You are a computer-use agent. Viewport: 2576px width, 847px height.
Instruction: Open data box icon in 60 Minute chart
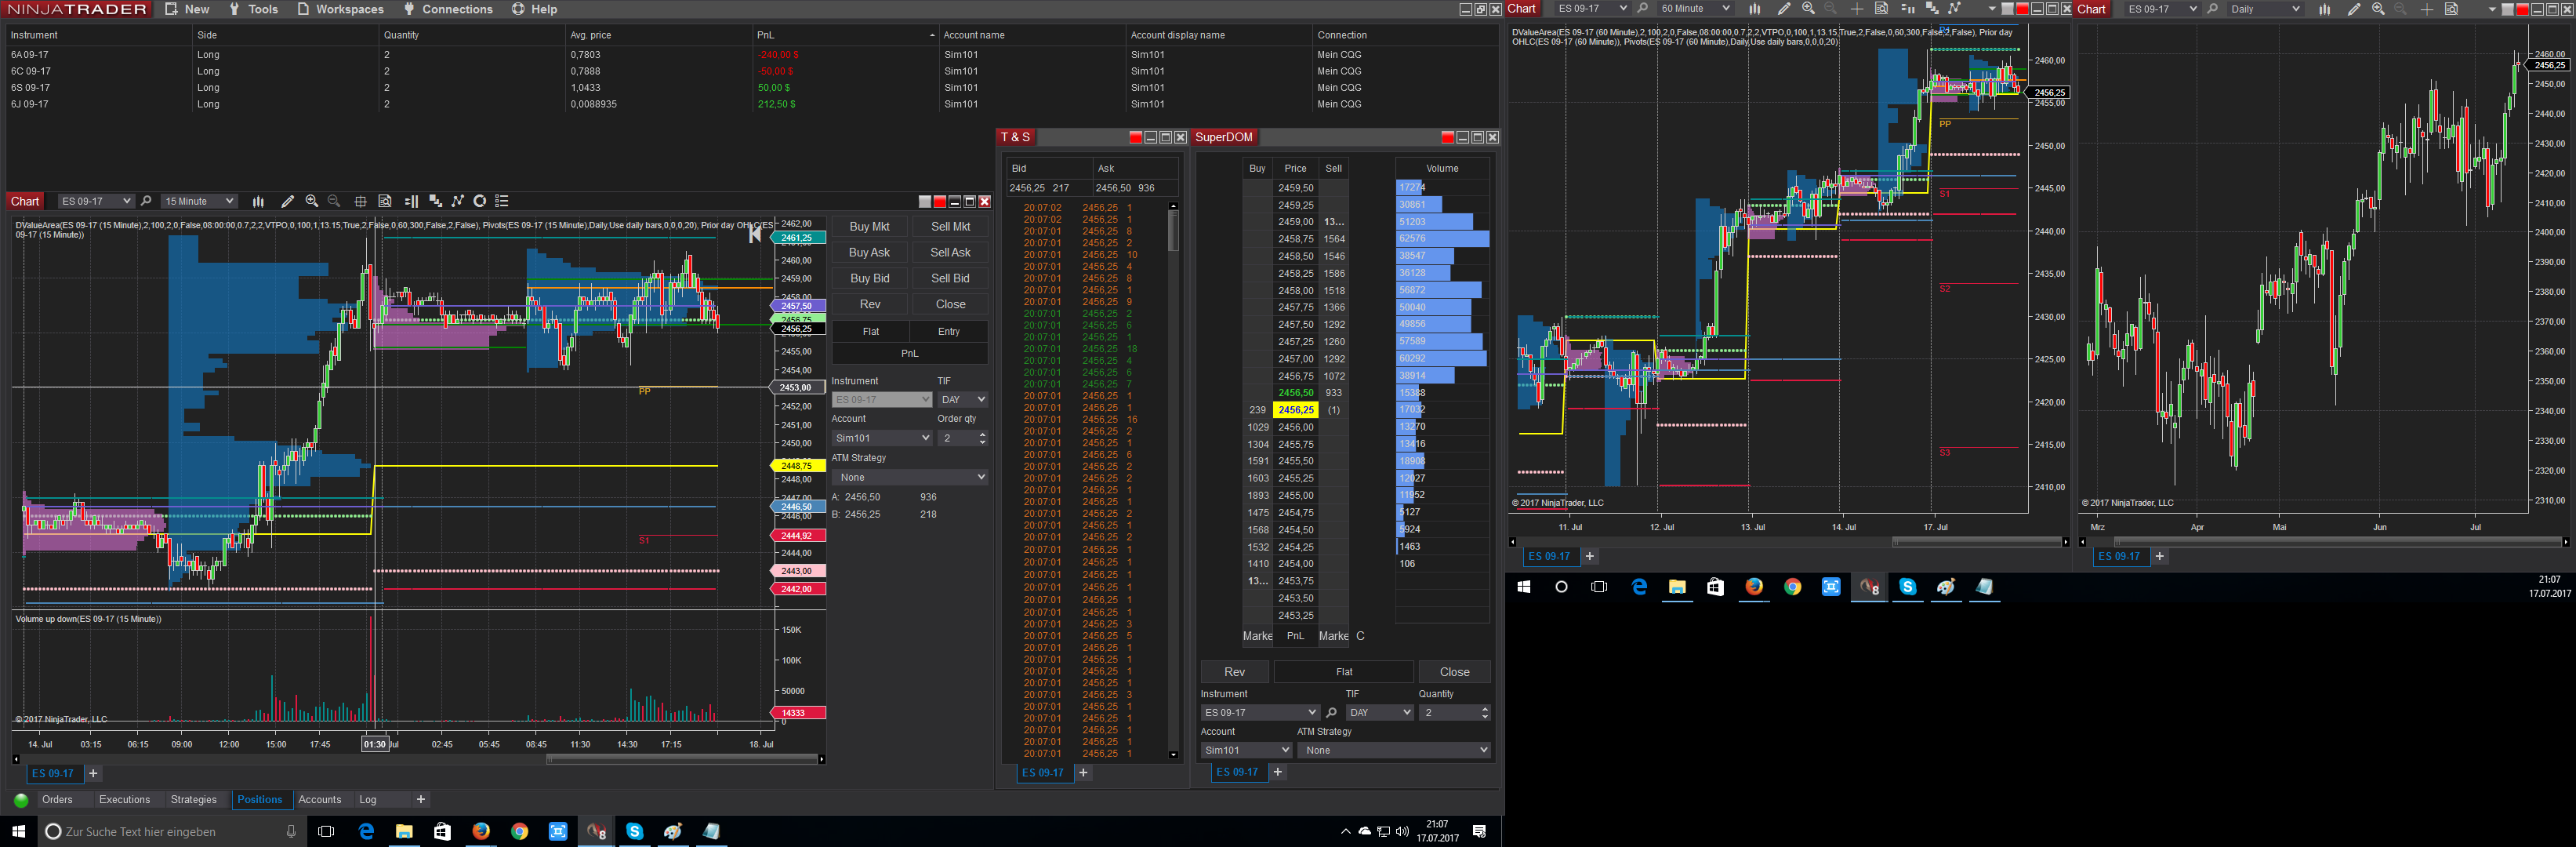pyautogui.click(x=1881, y=9)
